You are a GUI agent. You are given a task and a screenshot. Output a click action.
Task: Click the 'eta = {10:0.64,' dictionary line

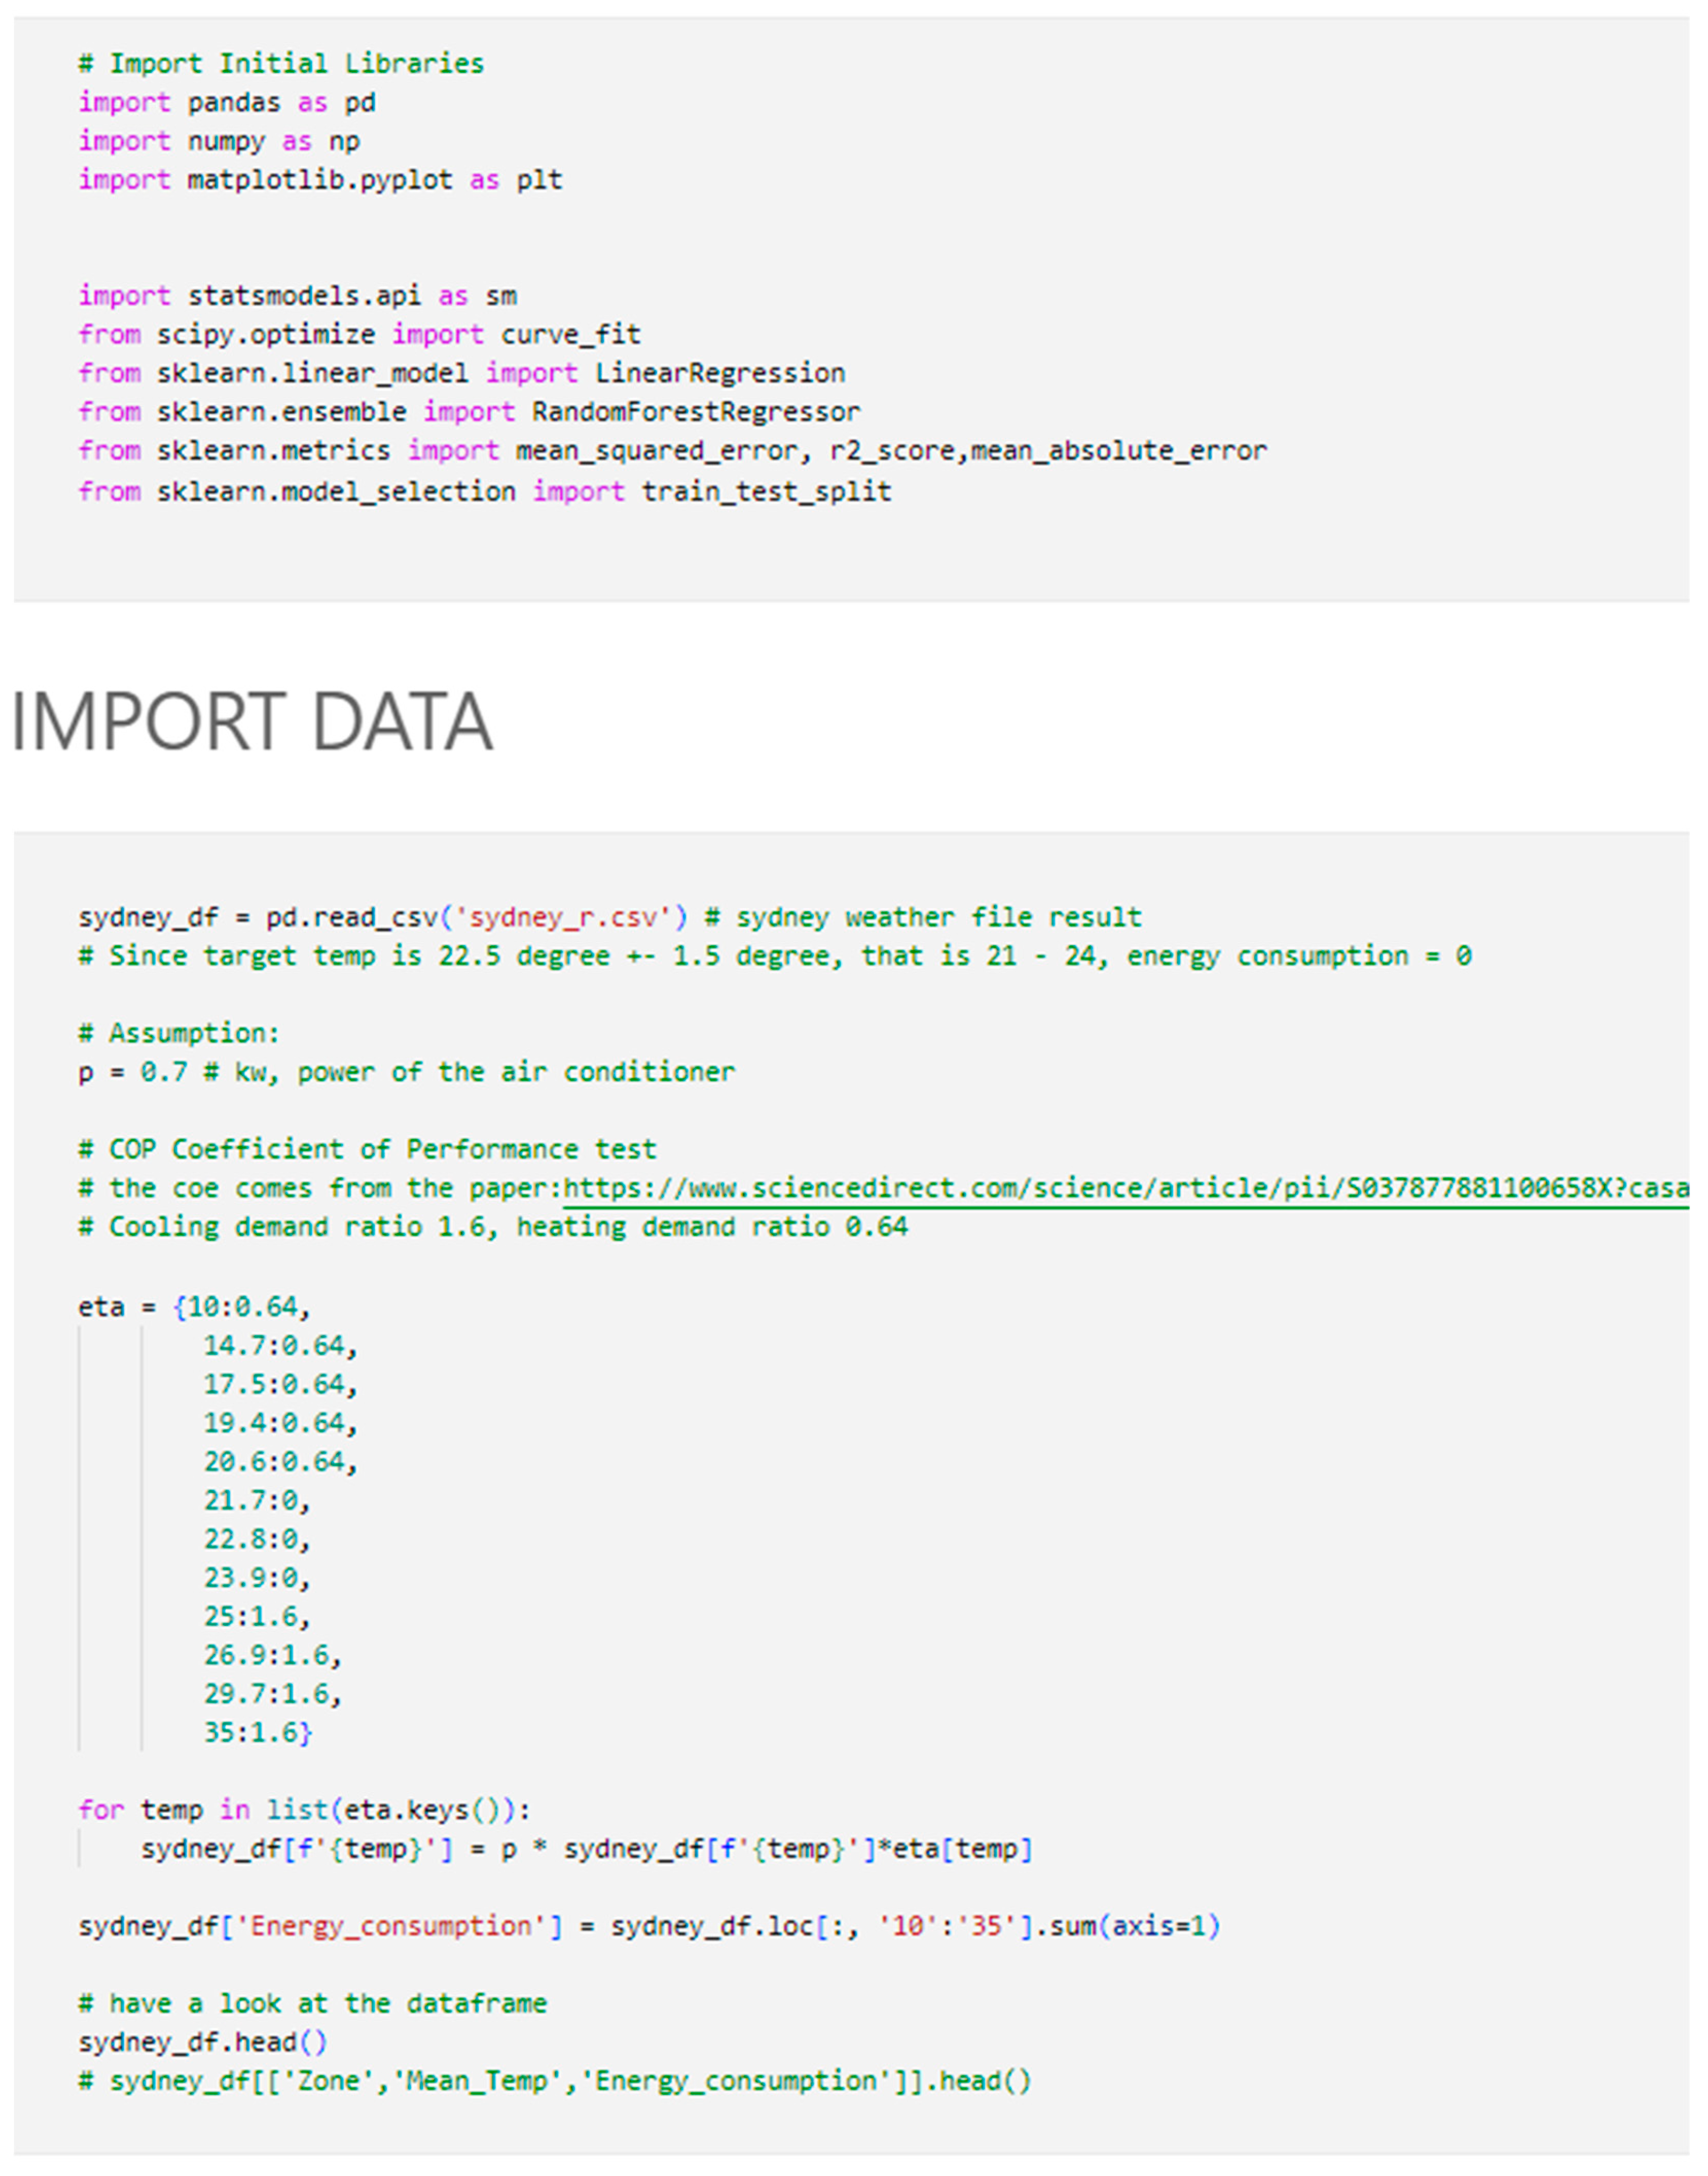pos(195,1307)
